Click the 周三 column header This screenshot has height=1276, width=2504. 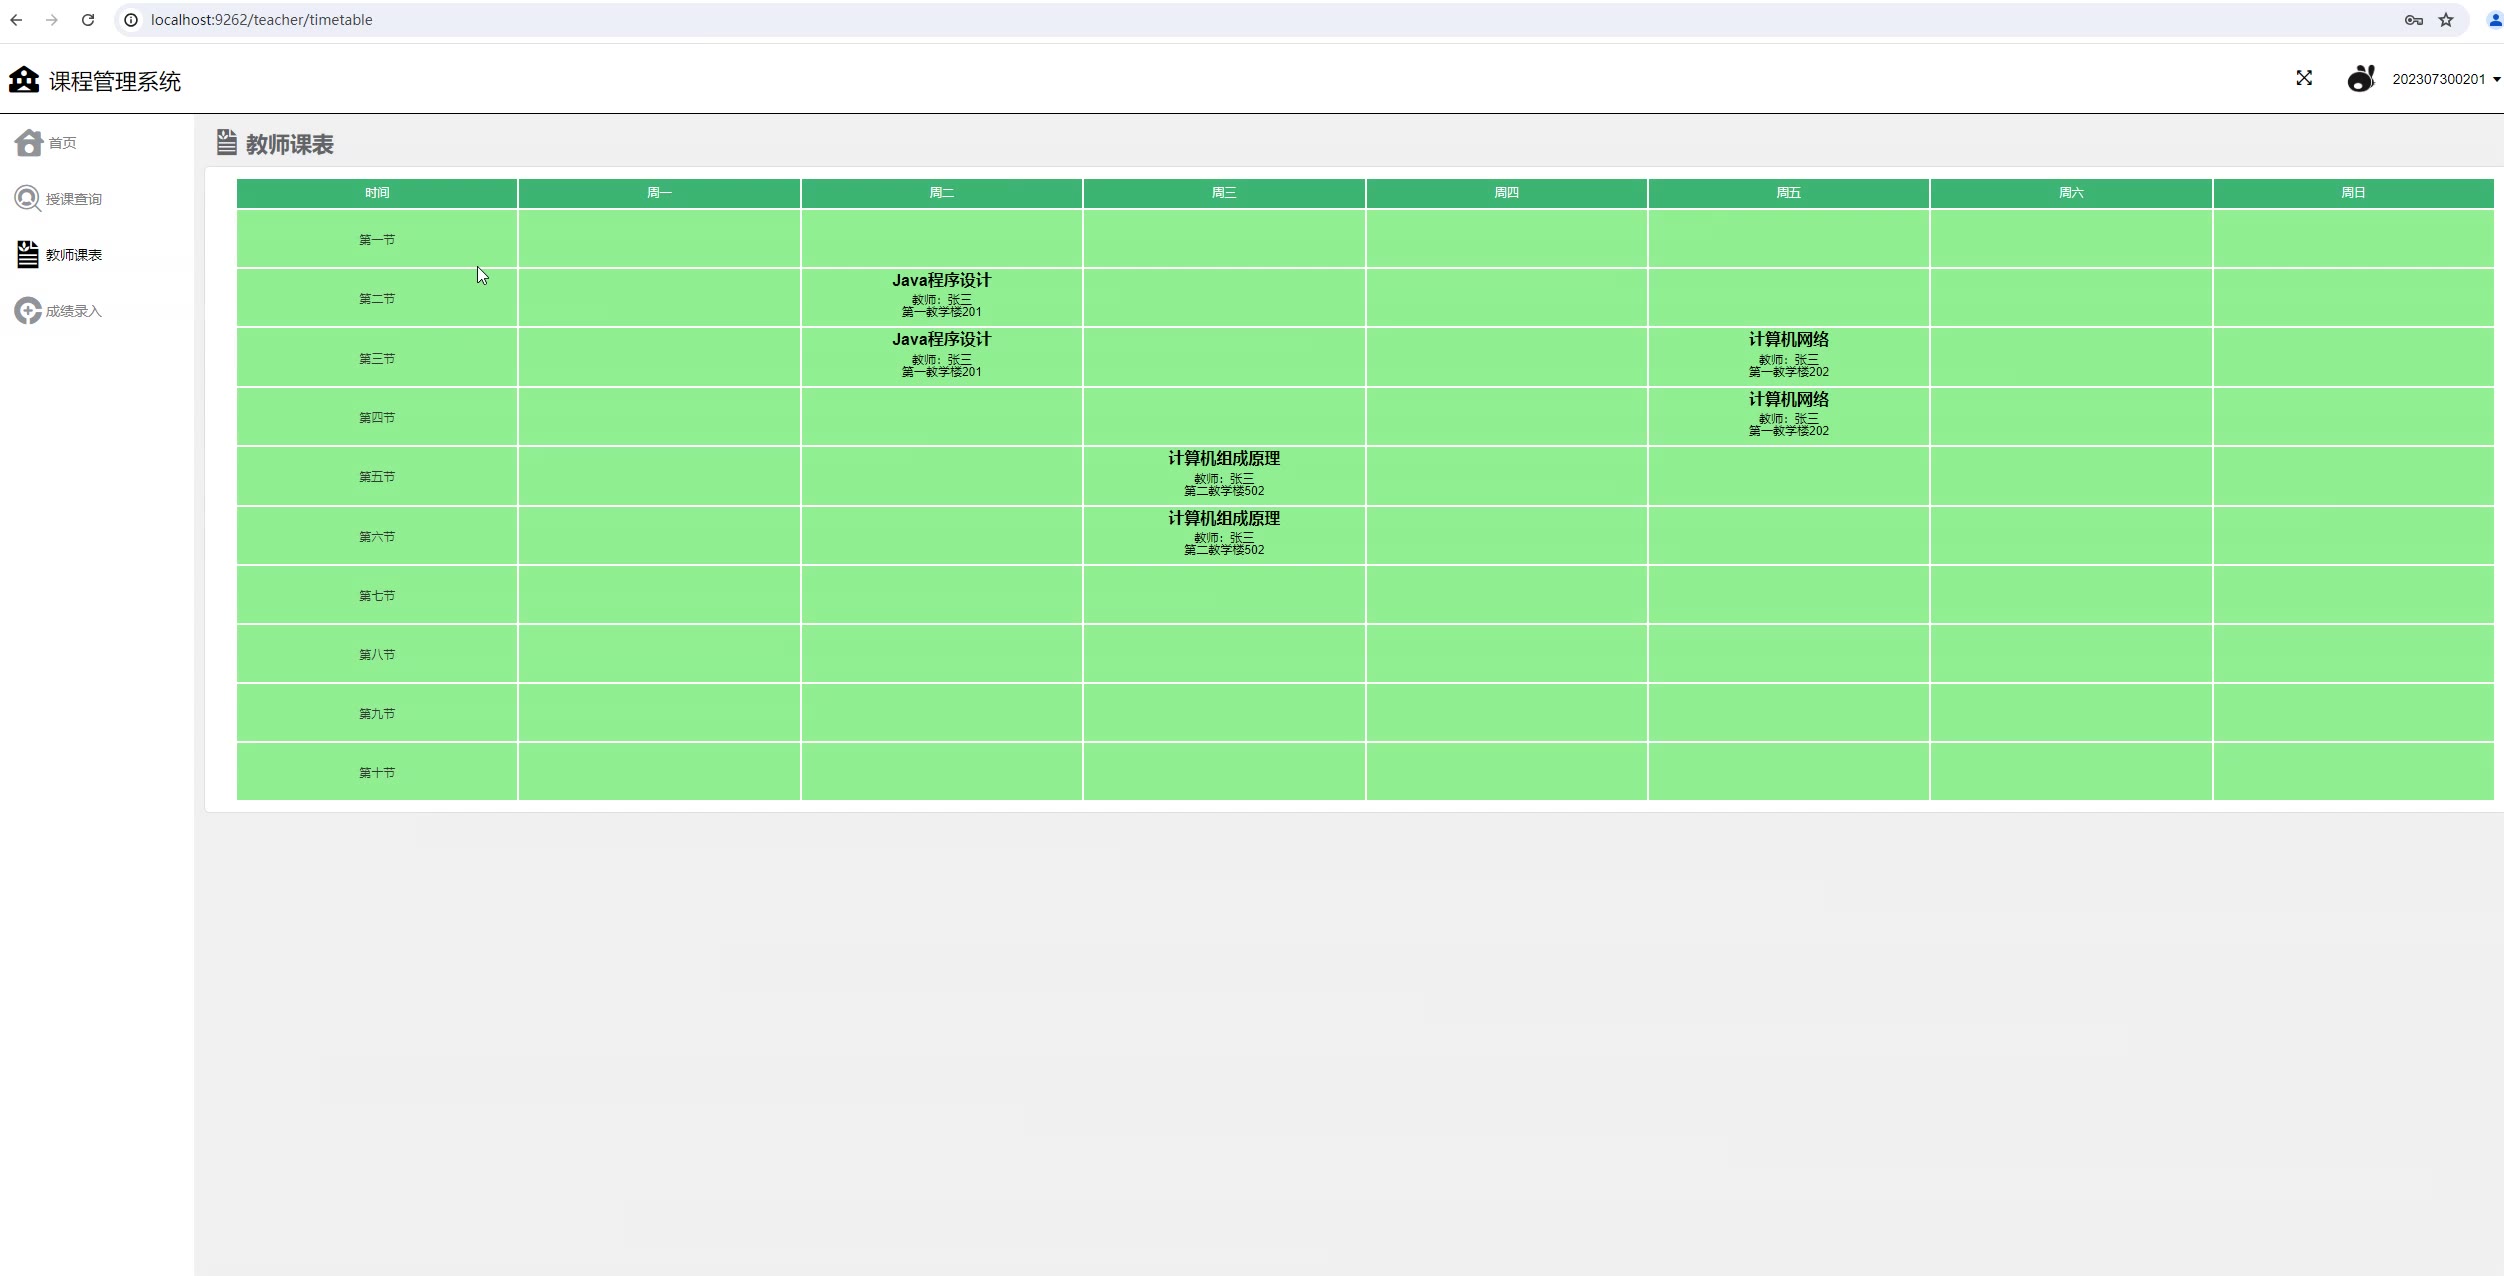1224,193
